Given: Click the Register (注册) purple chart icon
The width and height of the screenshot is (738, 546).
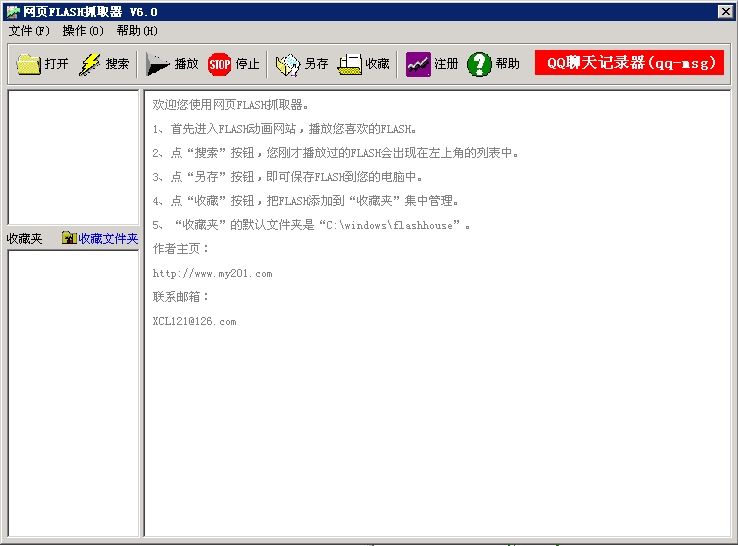Looking at the screenshot, I should [418, 64].
